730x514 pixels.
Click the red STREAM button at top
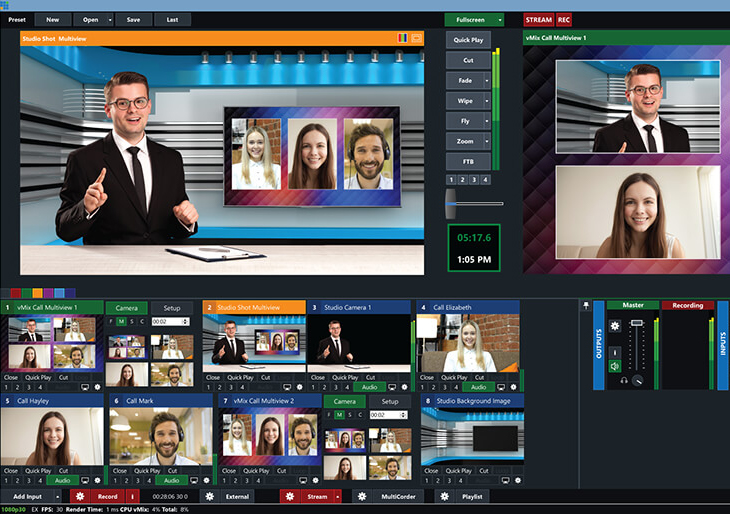click(x=539, y=20)
